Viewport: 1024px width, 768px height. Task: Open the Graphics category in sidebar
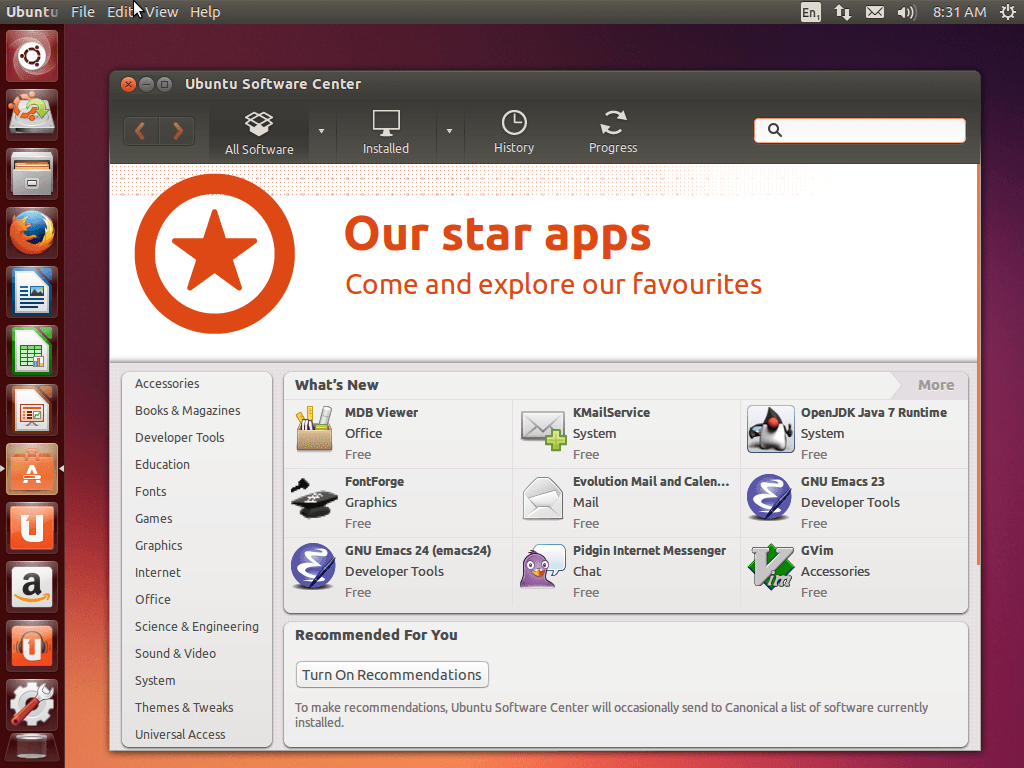click(159, 545)
